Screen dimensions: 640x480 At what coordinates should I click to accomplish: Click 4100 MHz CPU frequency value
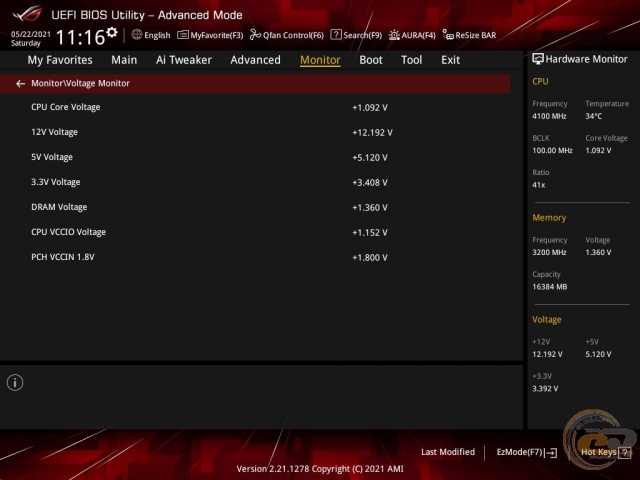point(549,116)
